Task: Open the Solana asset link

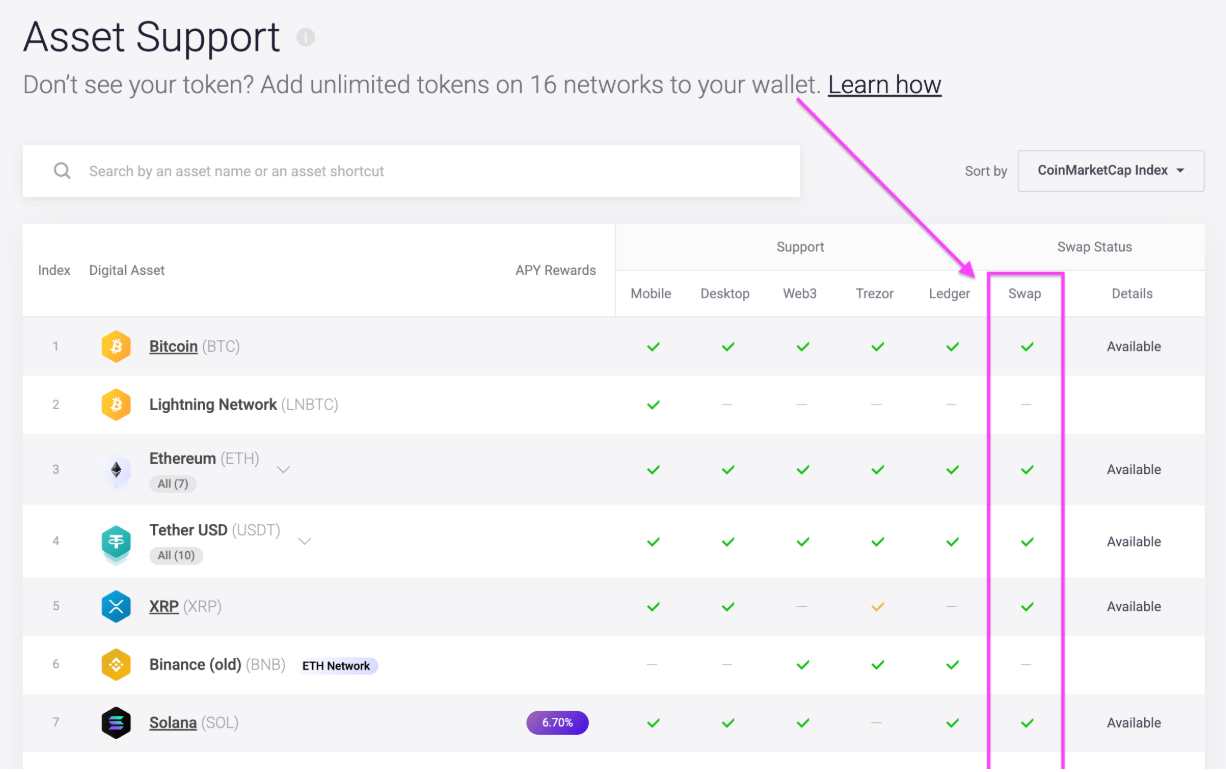Action: 173,723
